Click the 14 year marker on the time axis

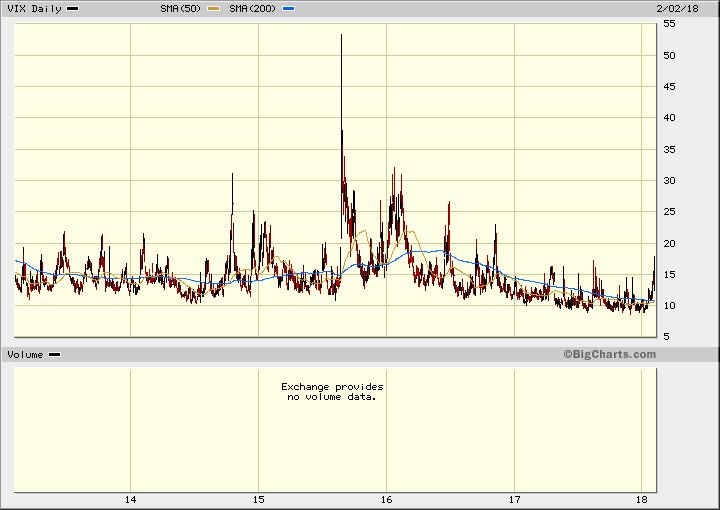130,499
